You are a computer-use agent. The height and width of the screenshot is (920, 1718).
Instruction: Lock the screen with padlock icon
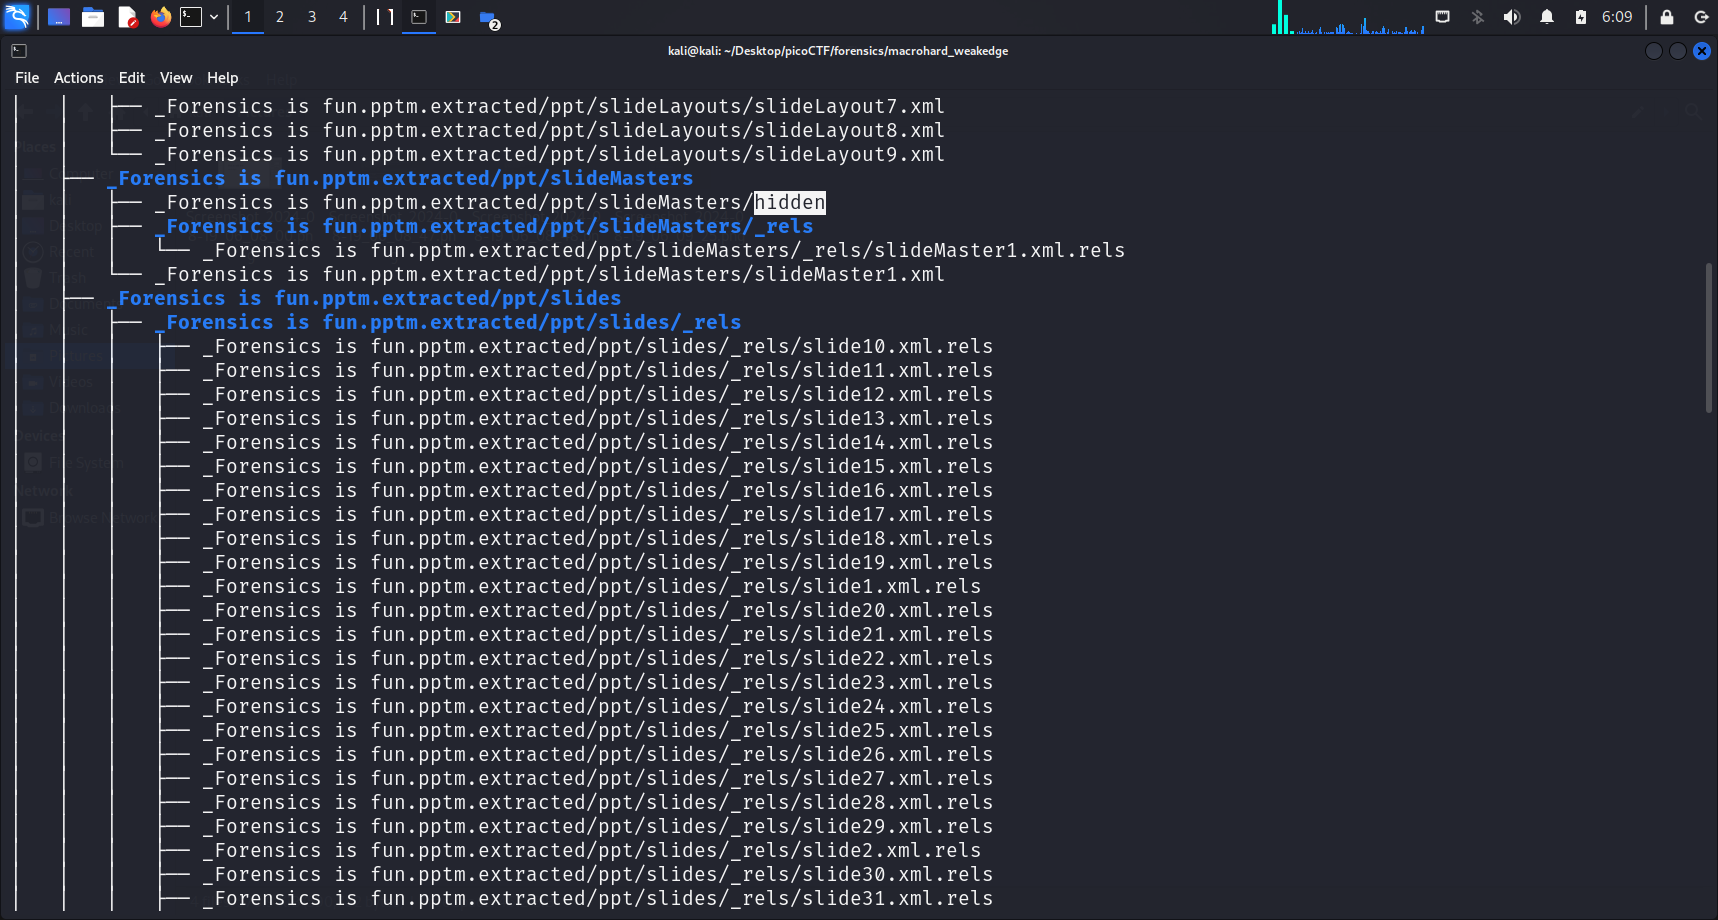(x=1666, y=17)
